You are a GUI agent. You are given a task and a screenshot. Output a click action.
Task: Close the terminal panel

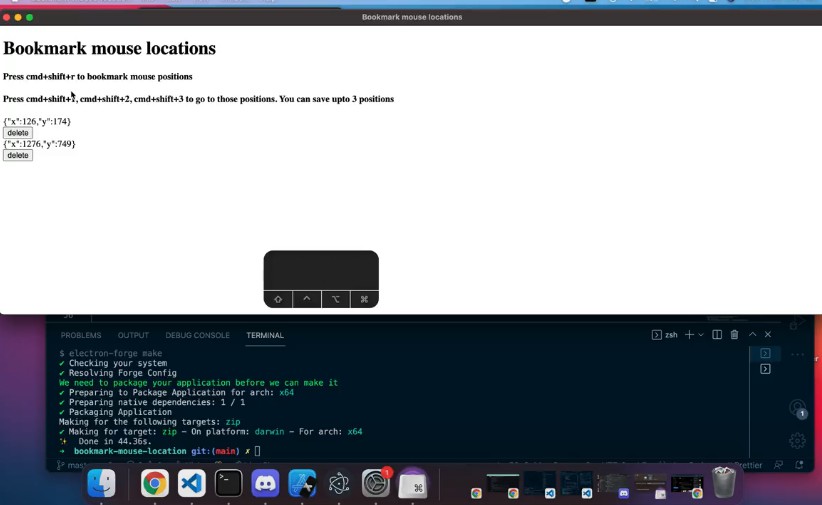pyautogui.click(x=768, y=335)
